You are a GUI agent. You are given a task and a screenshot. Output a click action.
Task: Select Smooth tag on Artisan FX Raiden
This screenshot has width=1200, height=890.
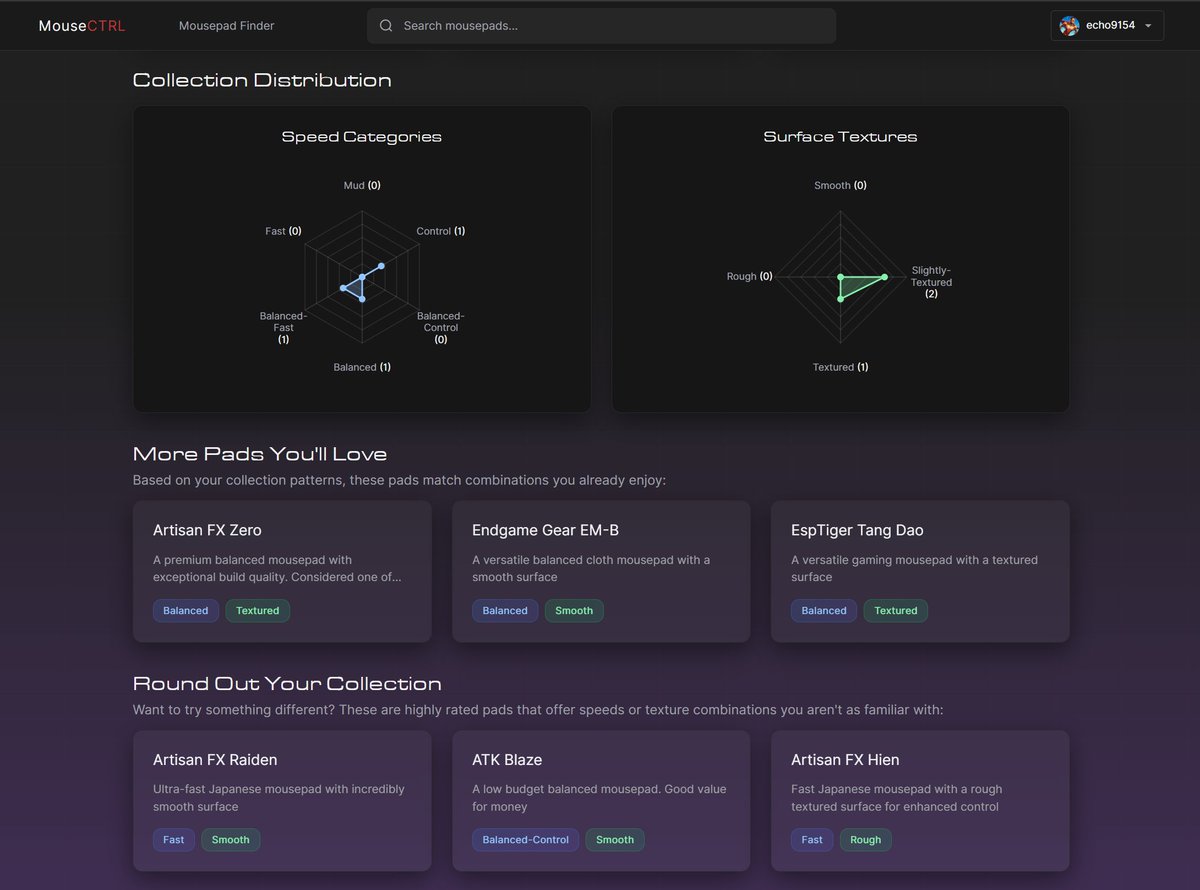[231, 840]
